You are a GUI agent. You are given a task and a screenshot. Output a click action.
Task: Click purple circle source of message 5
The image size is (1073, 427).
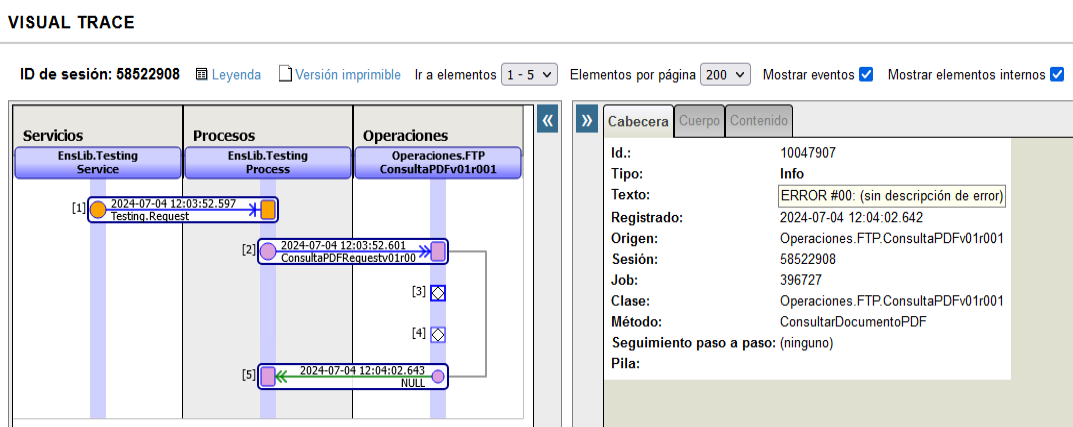pos(438,376)
